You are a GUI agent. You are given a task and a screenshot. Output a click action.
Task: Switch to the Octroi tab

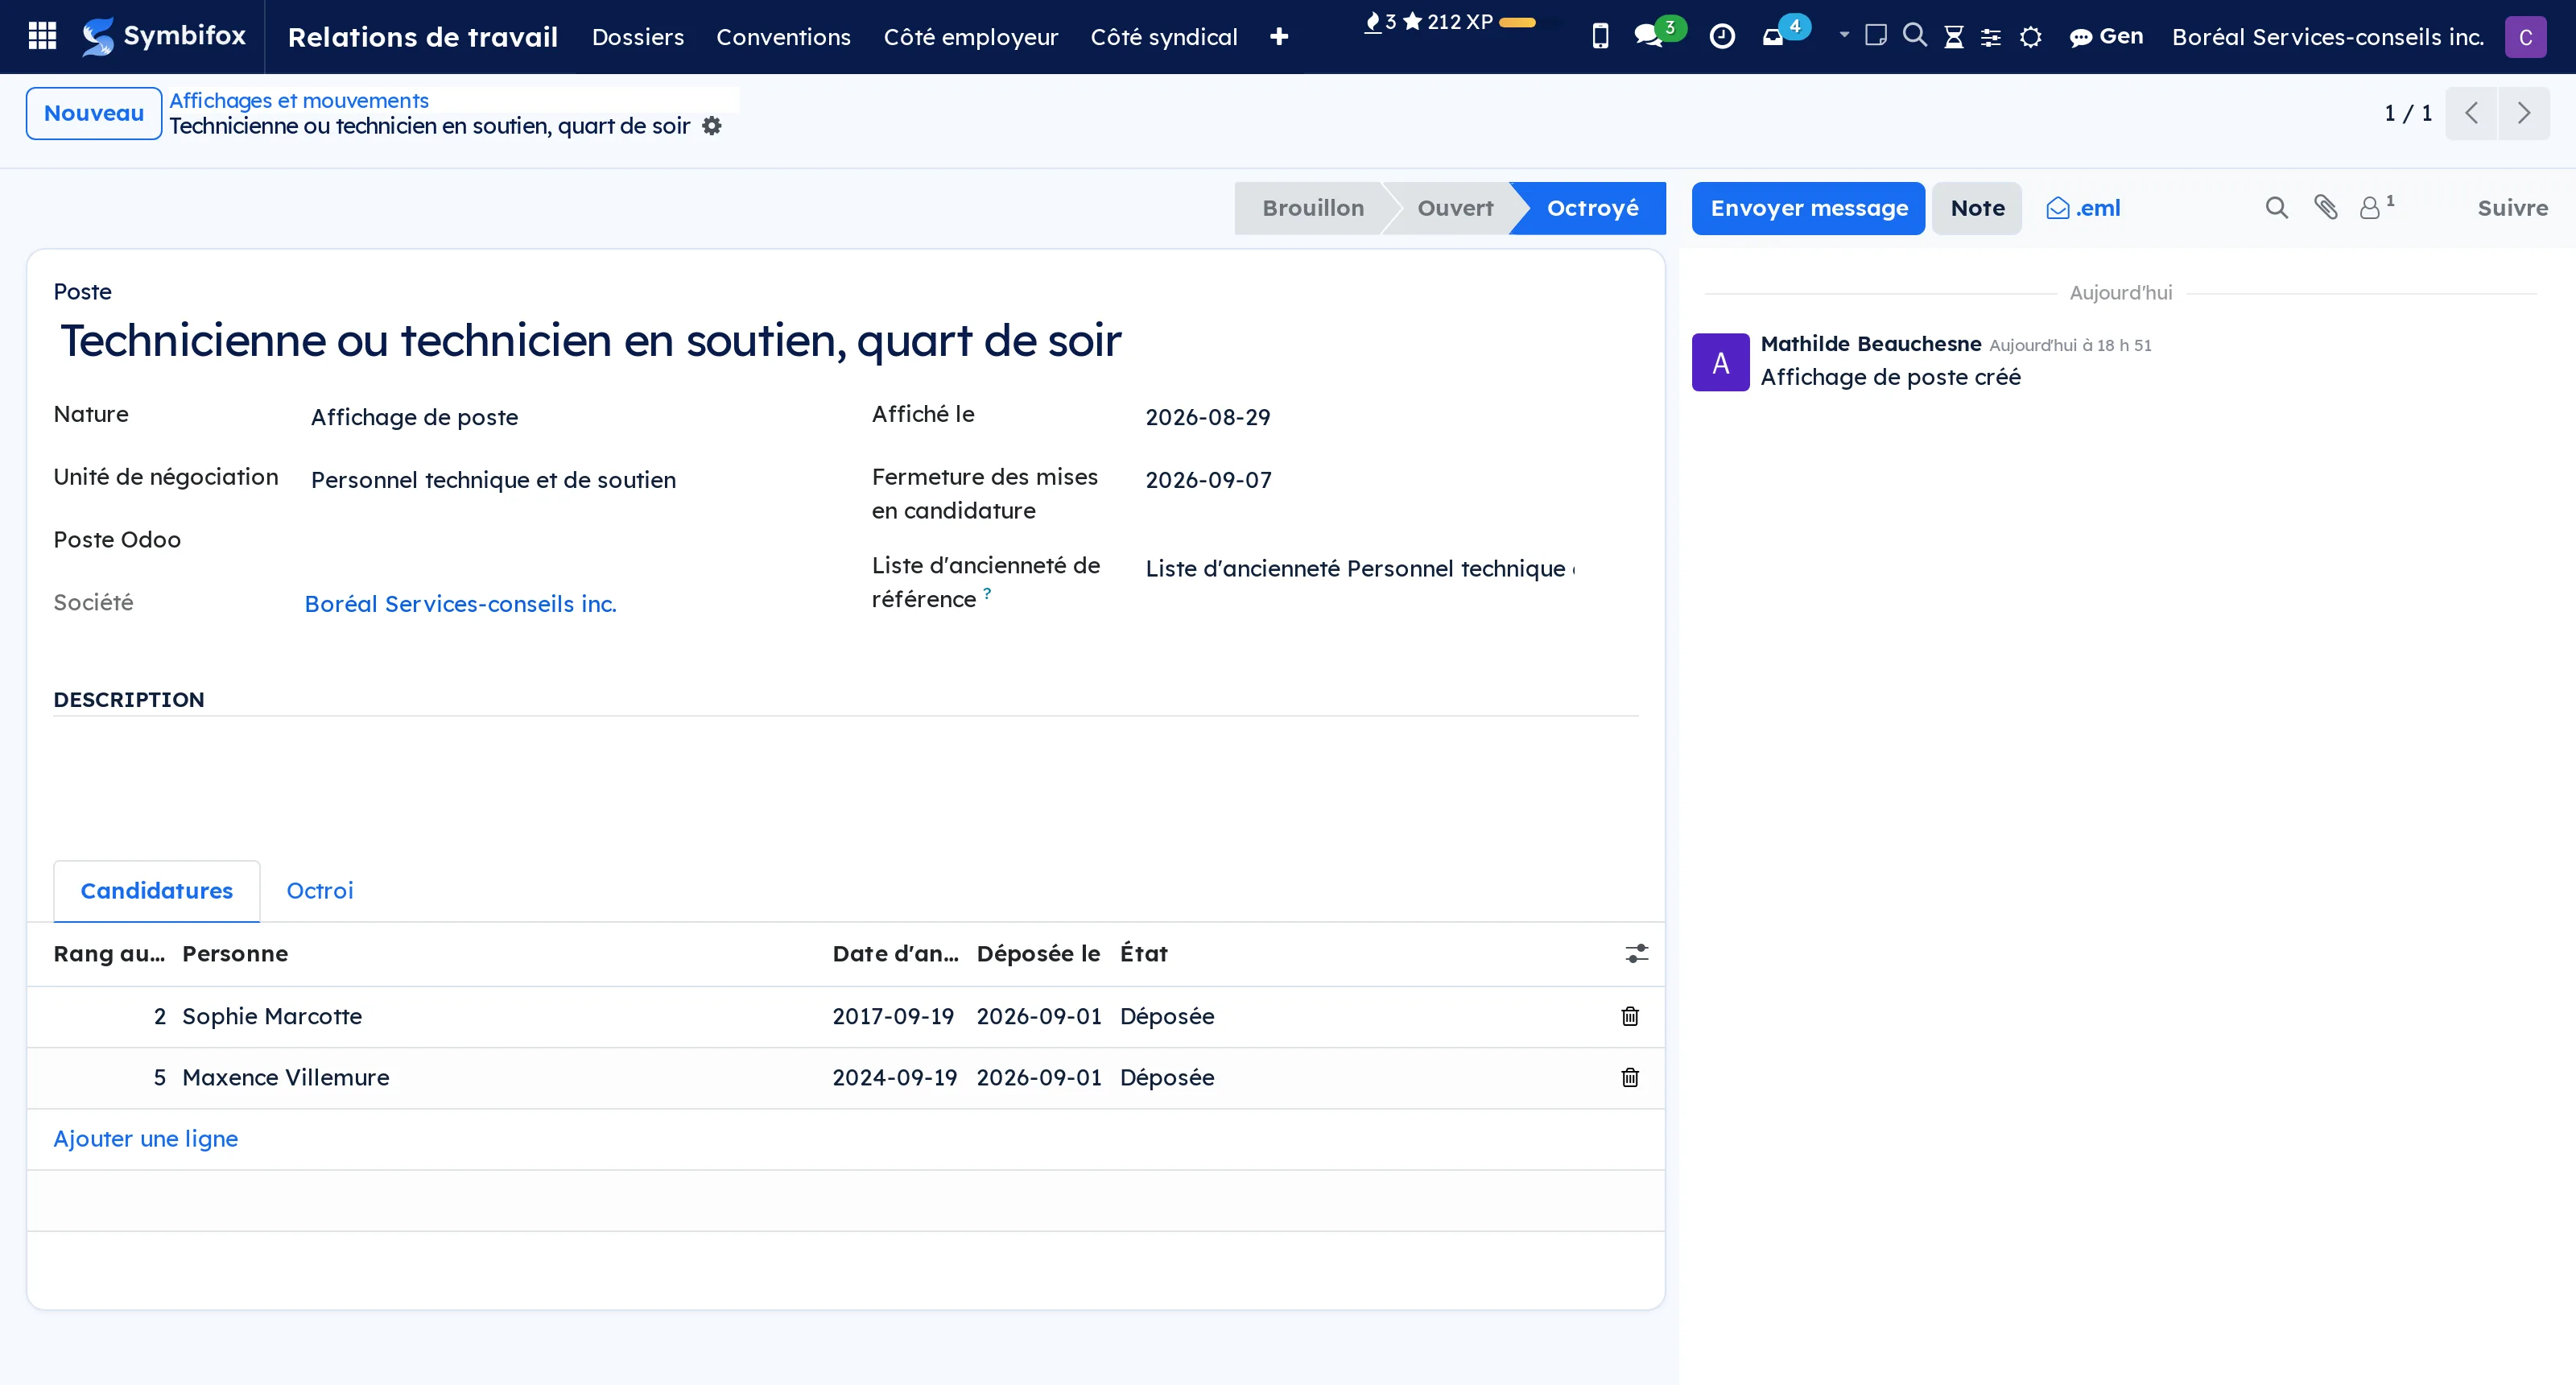point(320,890)
